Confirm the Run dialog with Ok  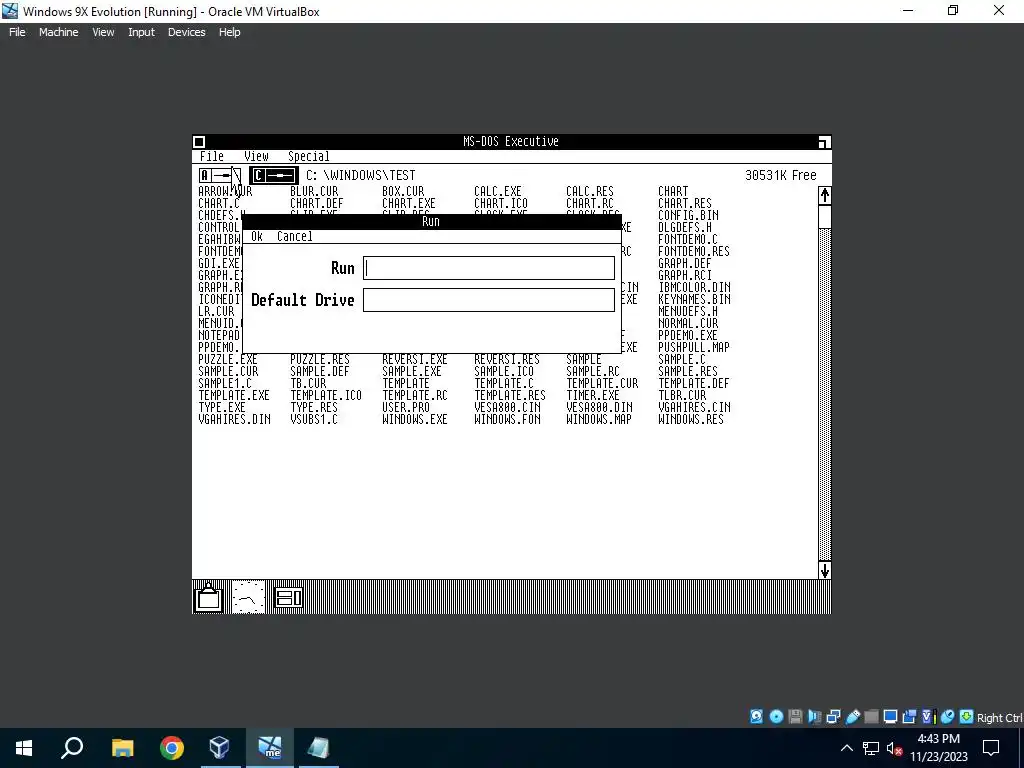pyautogui.click(x=257, y=236)
